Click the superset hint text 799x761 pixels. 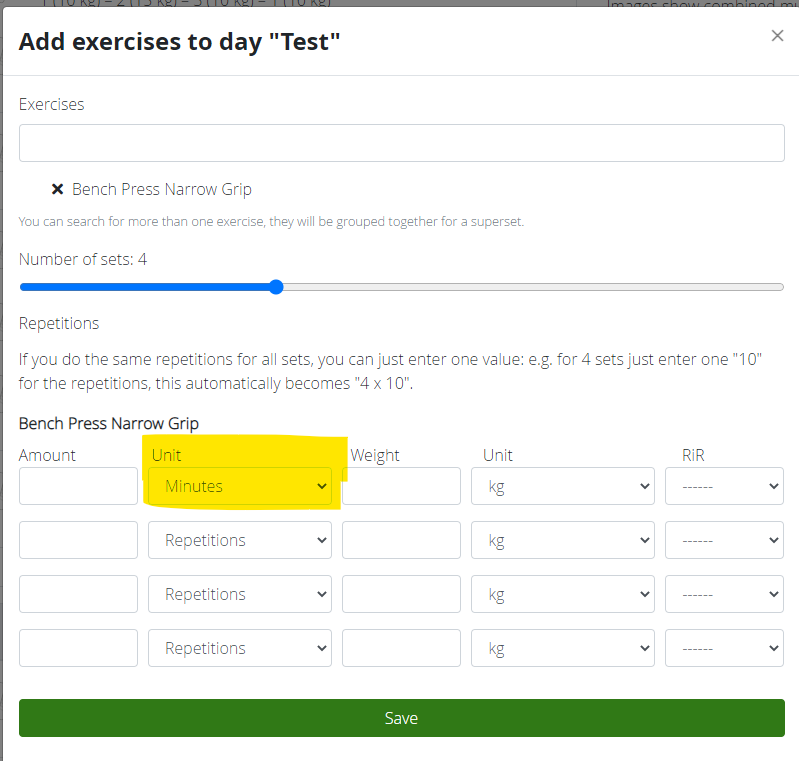click(271, 221)
